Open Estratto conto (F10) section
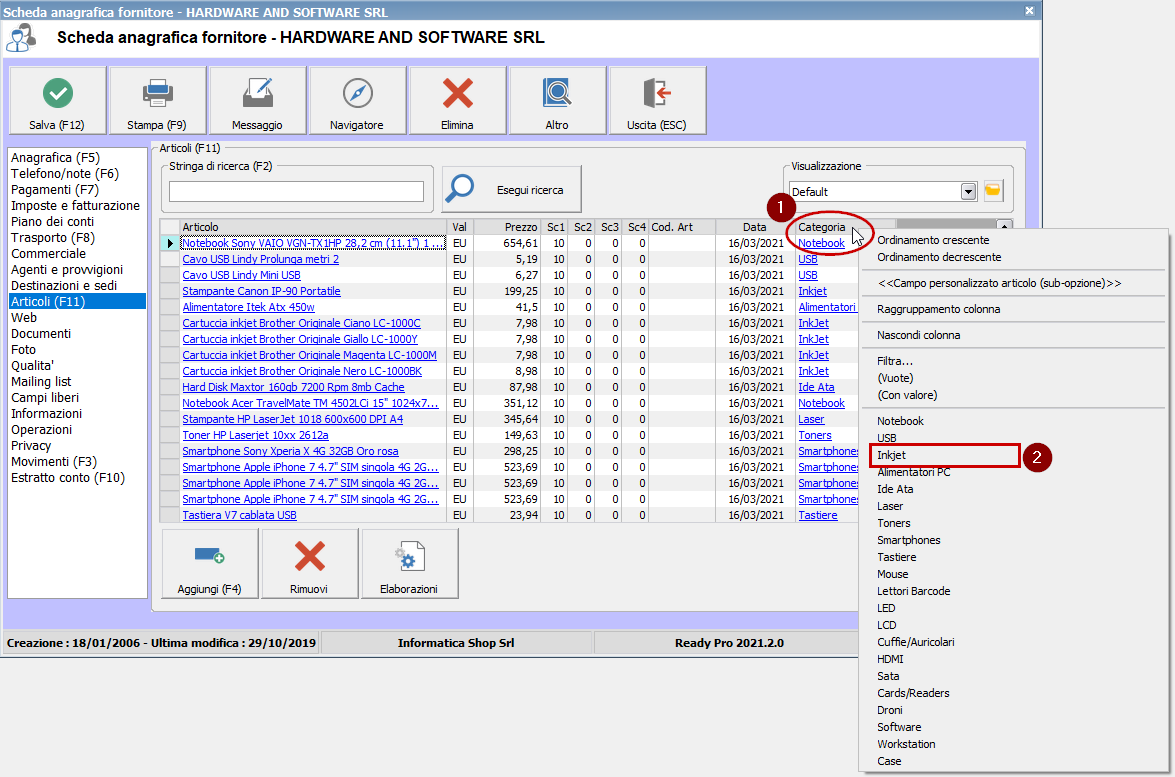The image size is (1175, 777). pos(67,478)
